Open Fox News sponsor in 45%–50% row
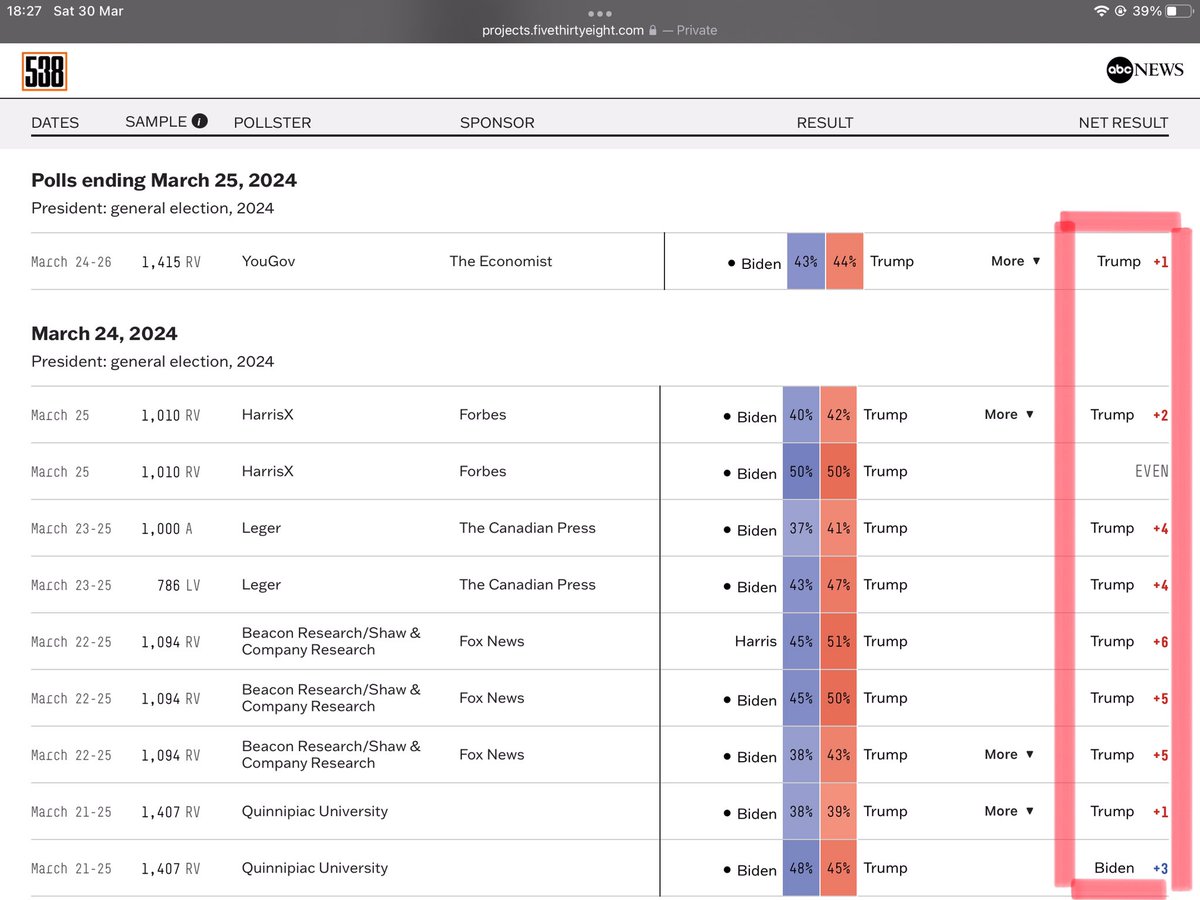The image size is (1200, 900). pyautogui.click(x=492, y=698)
